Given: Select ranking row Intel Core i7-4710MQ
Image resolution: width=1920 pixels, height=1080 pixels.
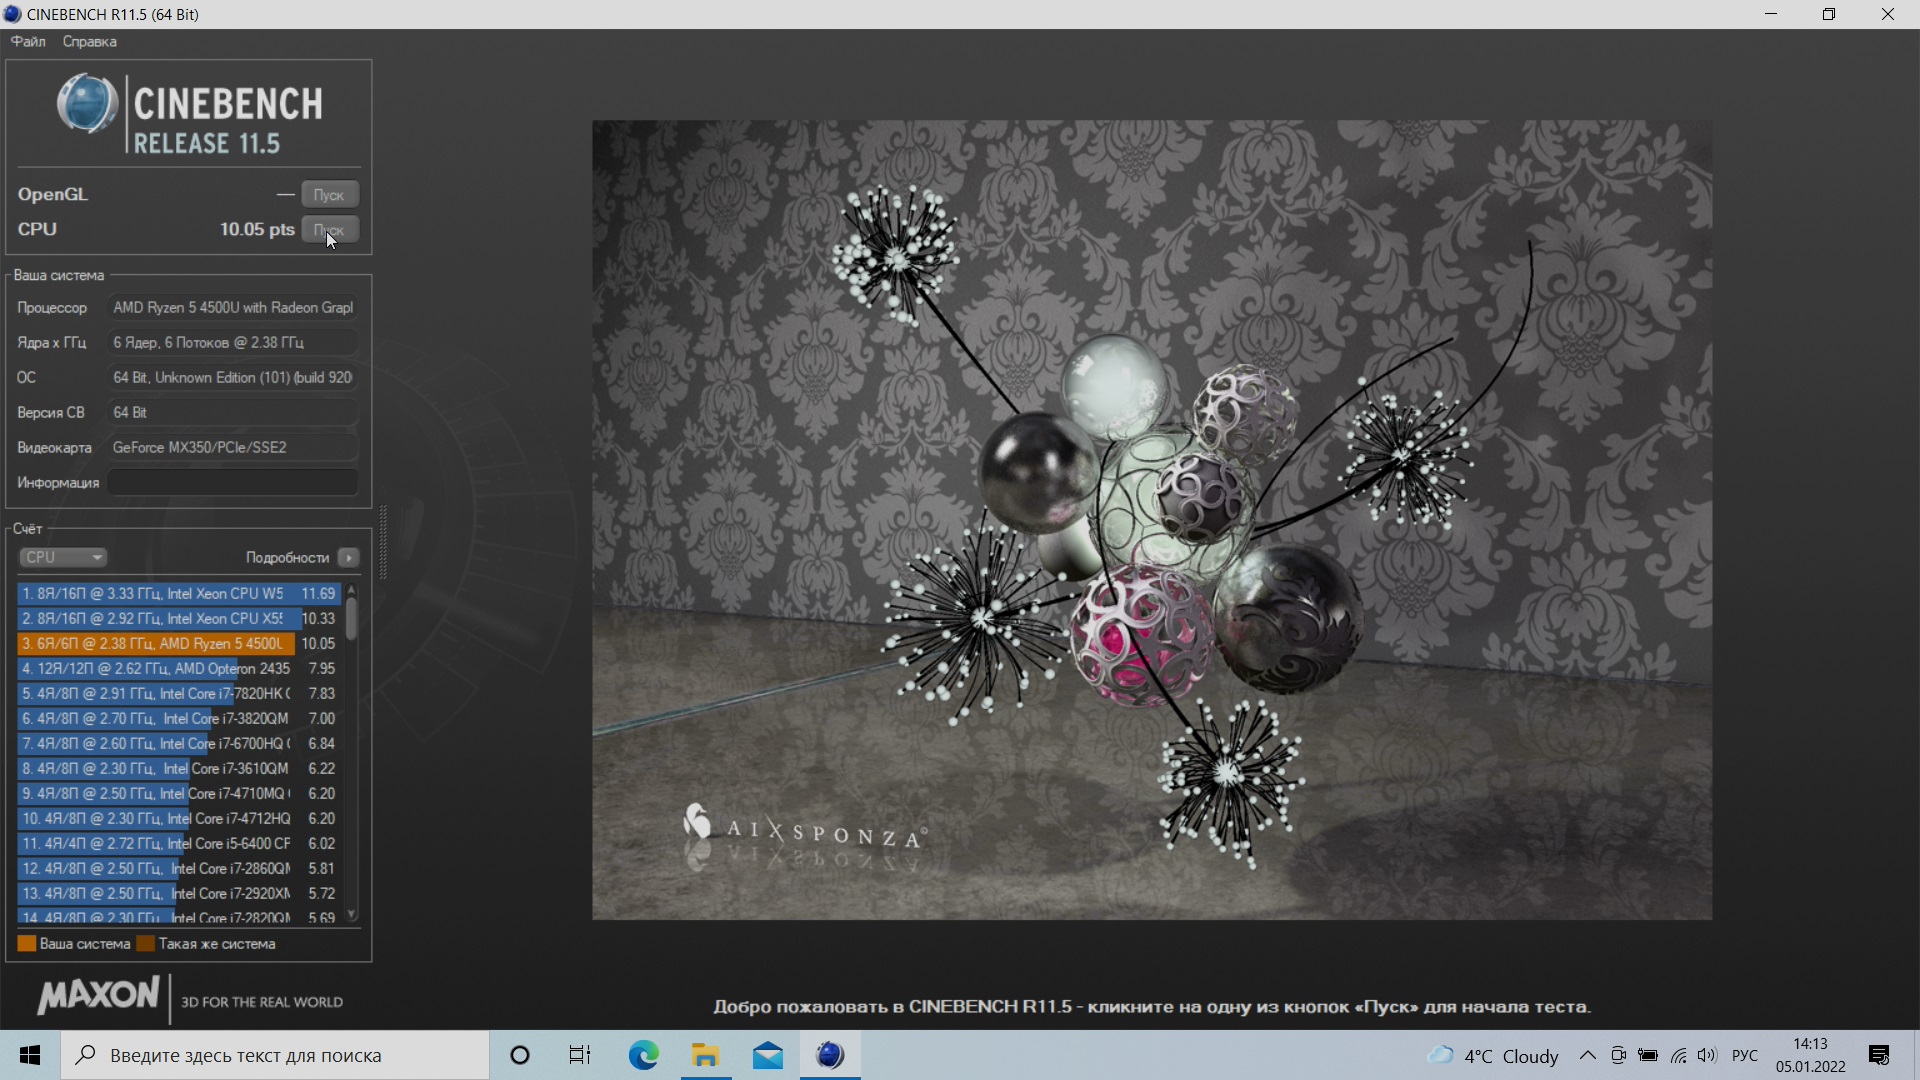Looking at the screenshot, I should coord(179,793).
